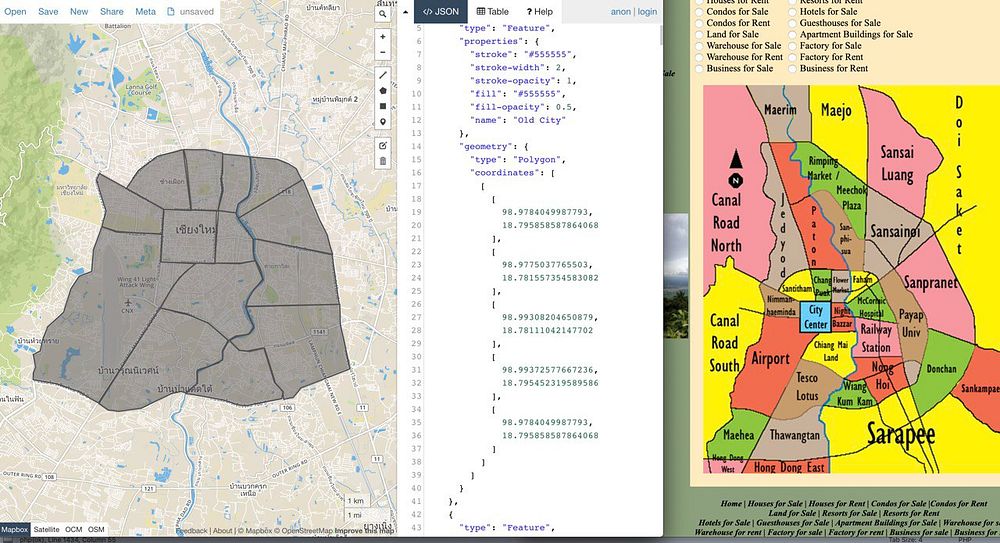The image size is (1000, 543).
Task: Open the Save menu
Action: tap(48, 11)
